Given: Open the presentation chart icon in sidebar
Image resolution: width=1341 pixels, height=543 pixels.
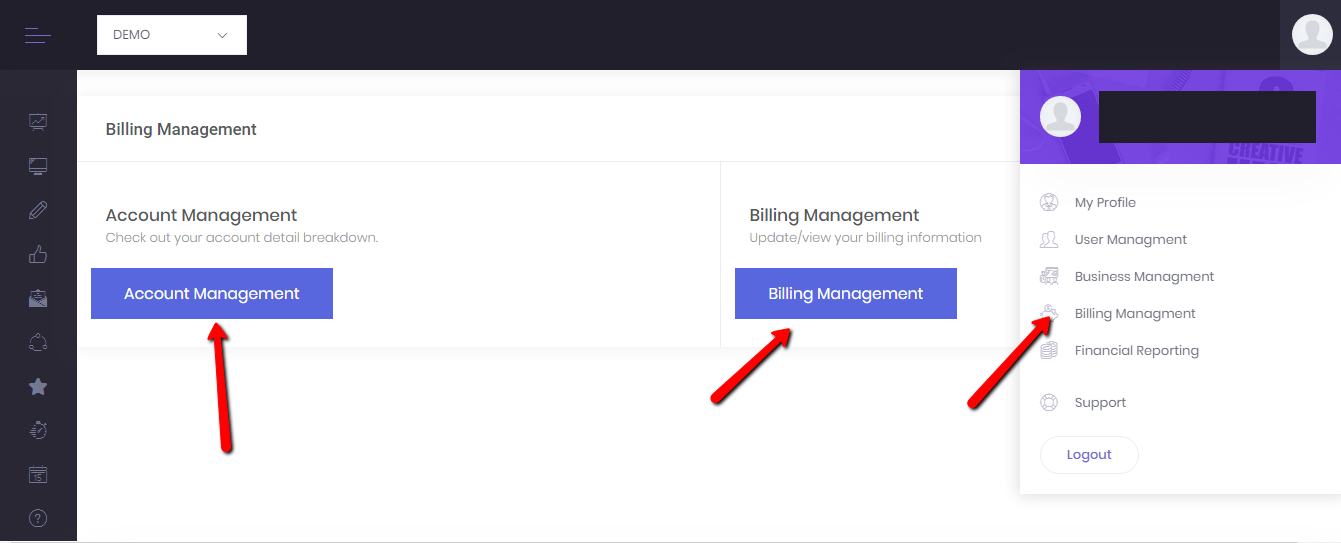Looking at the screenshot, I should (38, 122).
